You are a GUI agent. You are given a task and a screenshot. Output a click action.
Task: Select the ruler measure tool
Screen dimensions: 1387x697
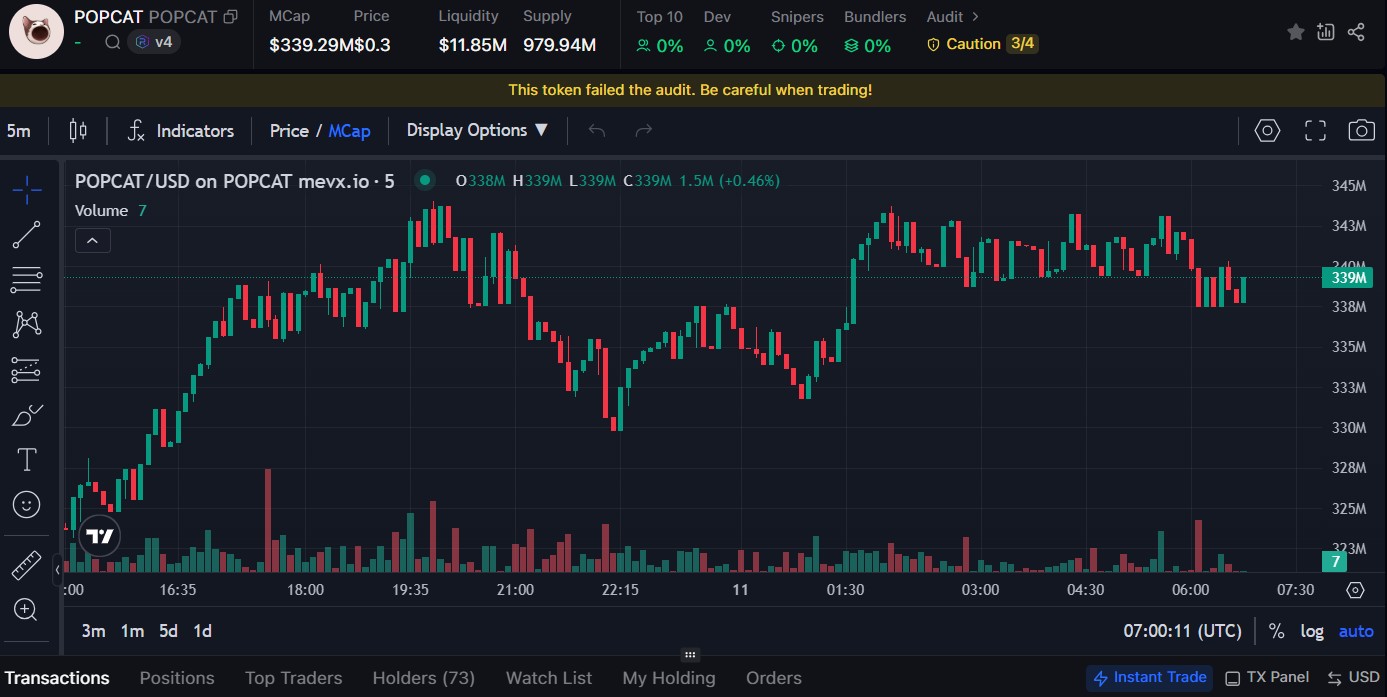[x=27, y=565]
